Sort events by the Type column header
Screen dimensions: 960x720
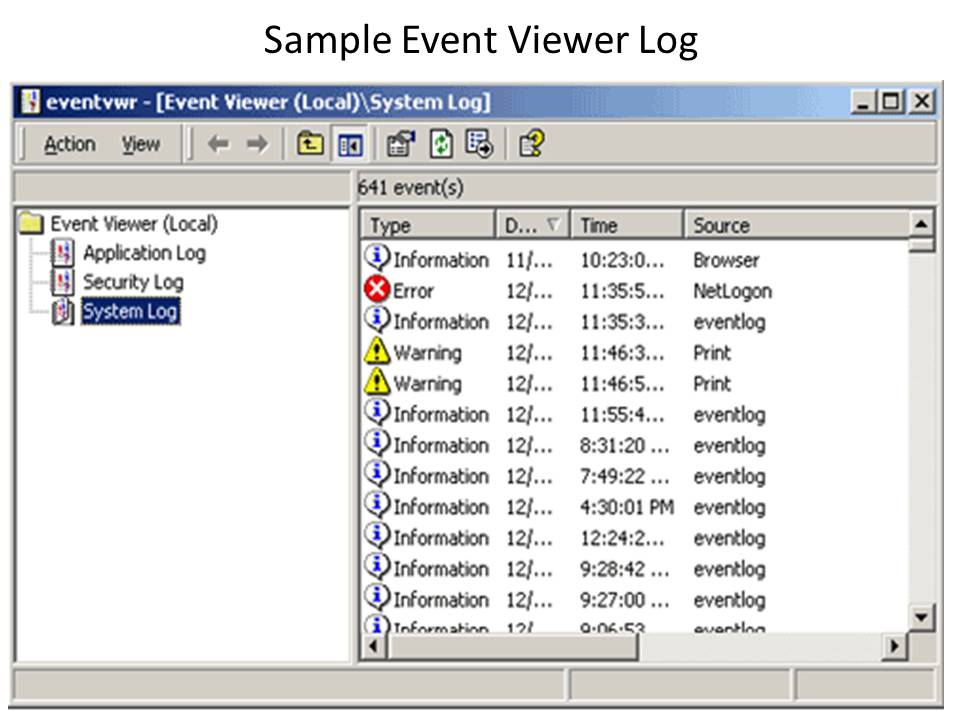427,225
